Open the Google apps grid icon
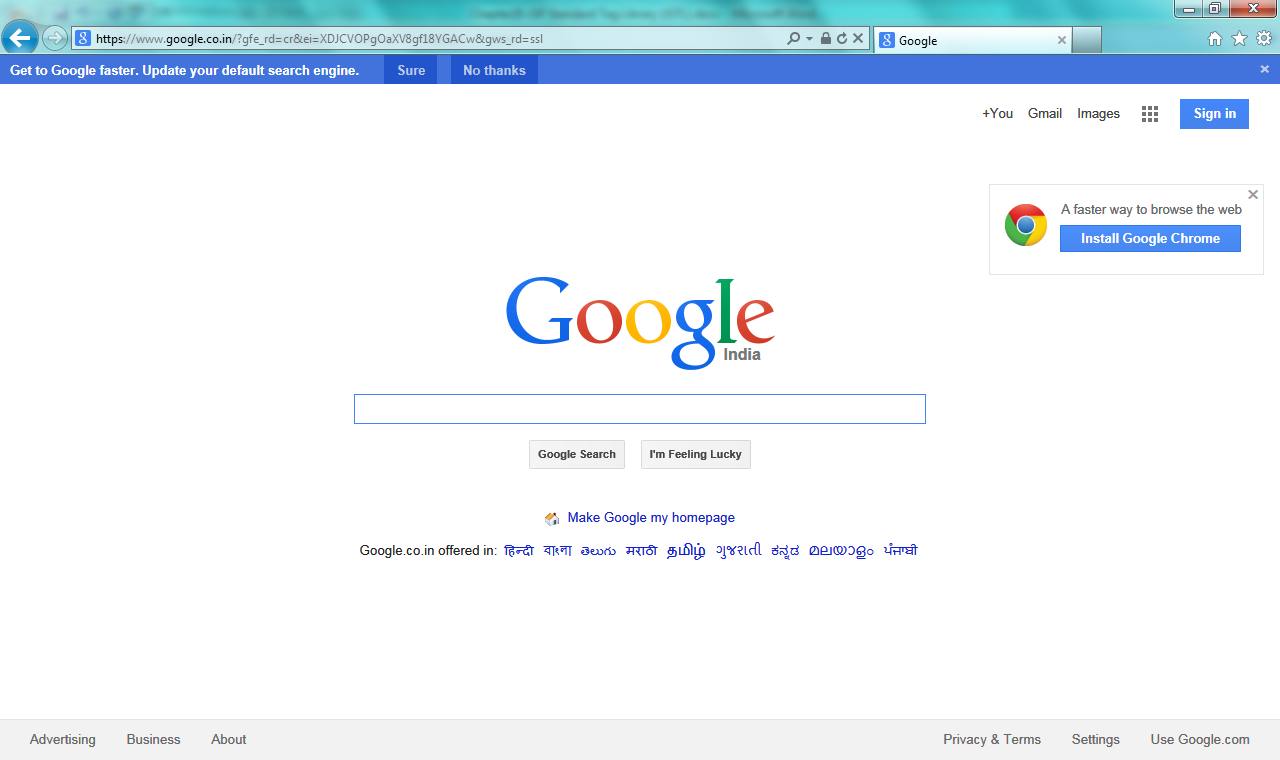 click(1150, 114)
